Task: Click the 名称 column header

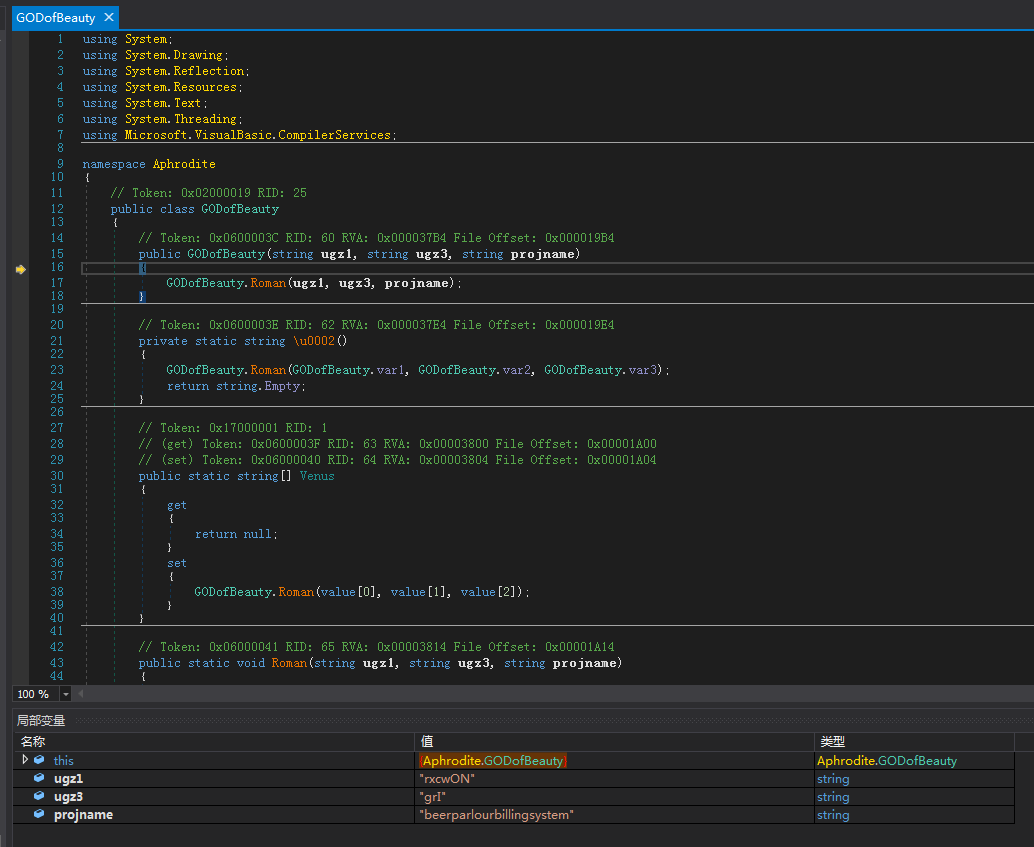Action: pos(33,742)
